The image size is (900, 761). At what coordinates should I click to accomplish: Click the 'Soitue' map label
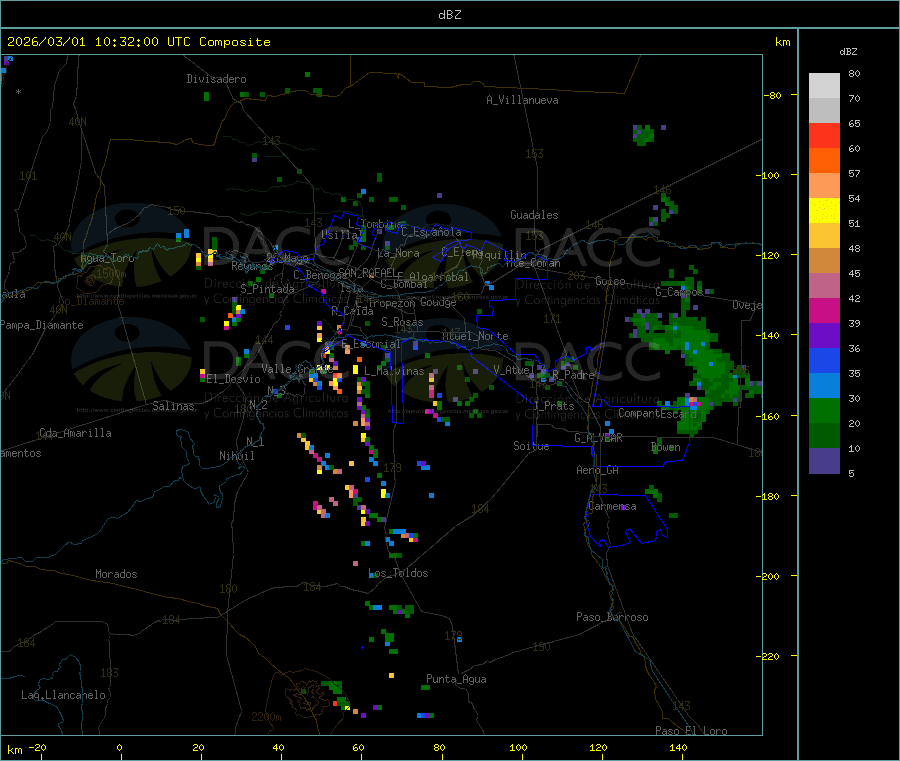(x=532, y=446)
